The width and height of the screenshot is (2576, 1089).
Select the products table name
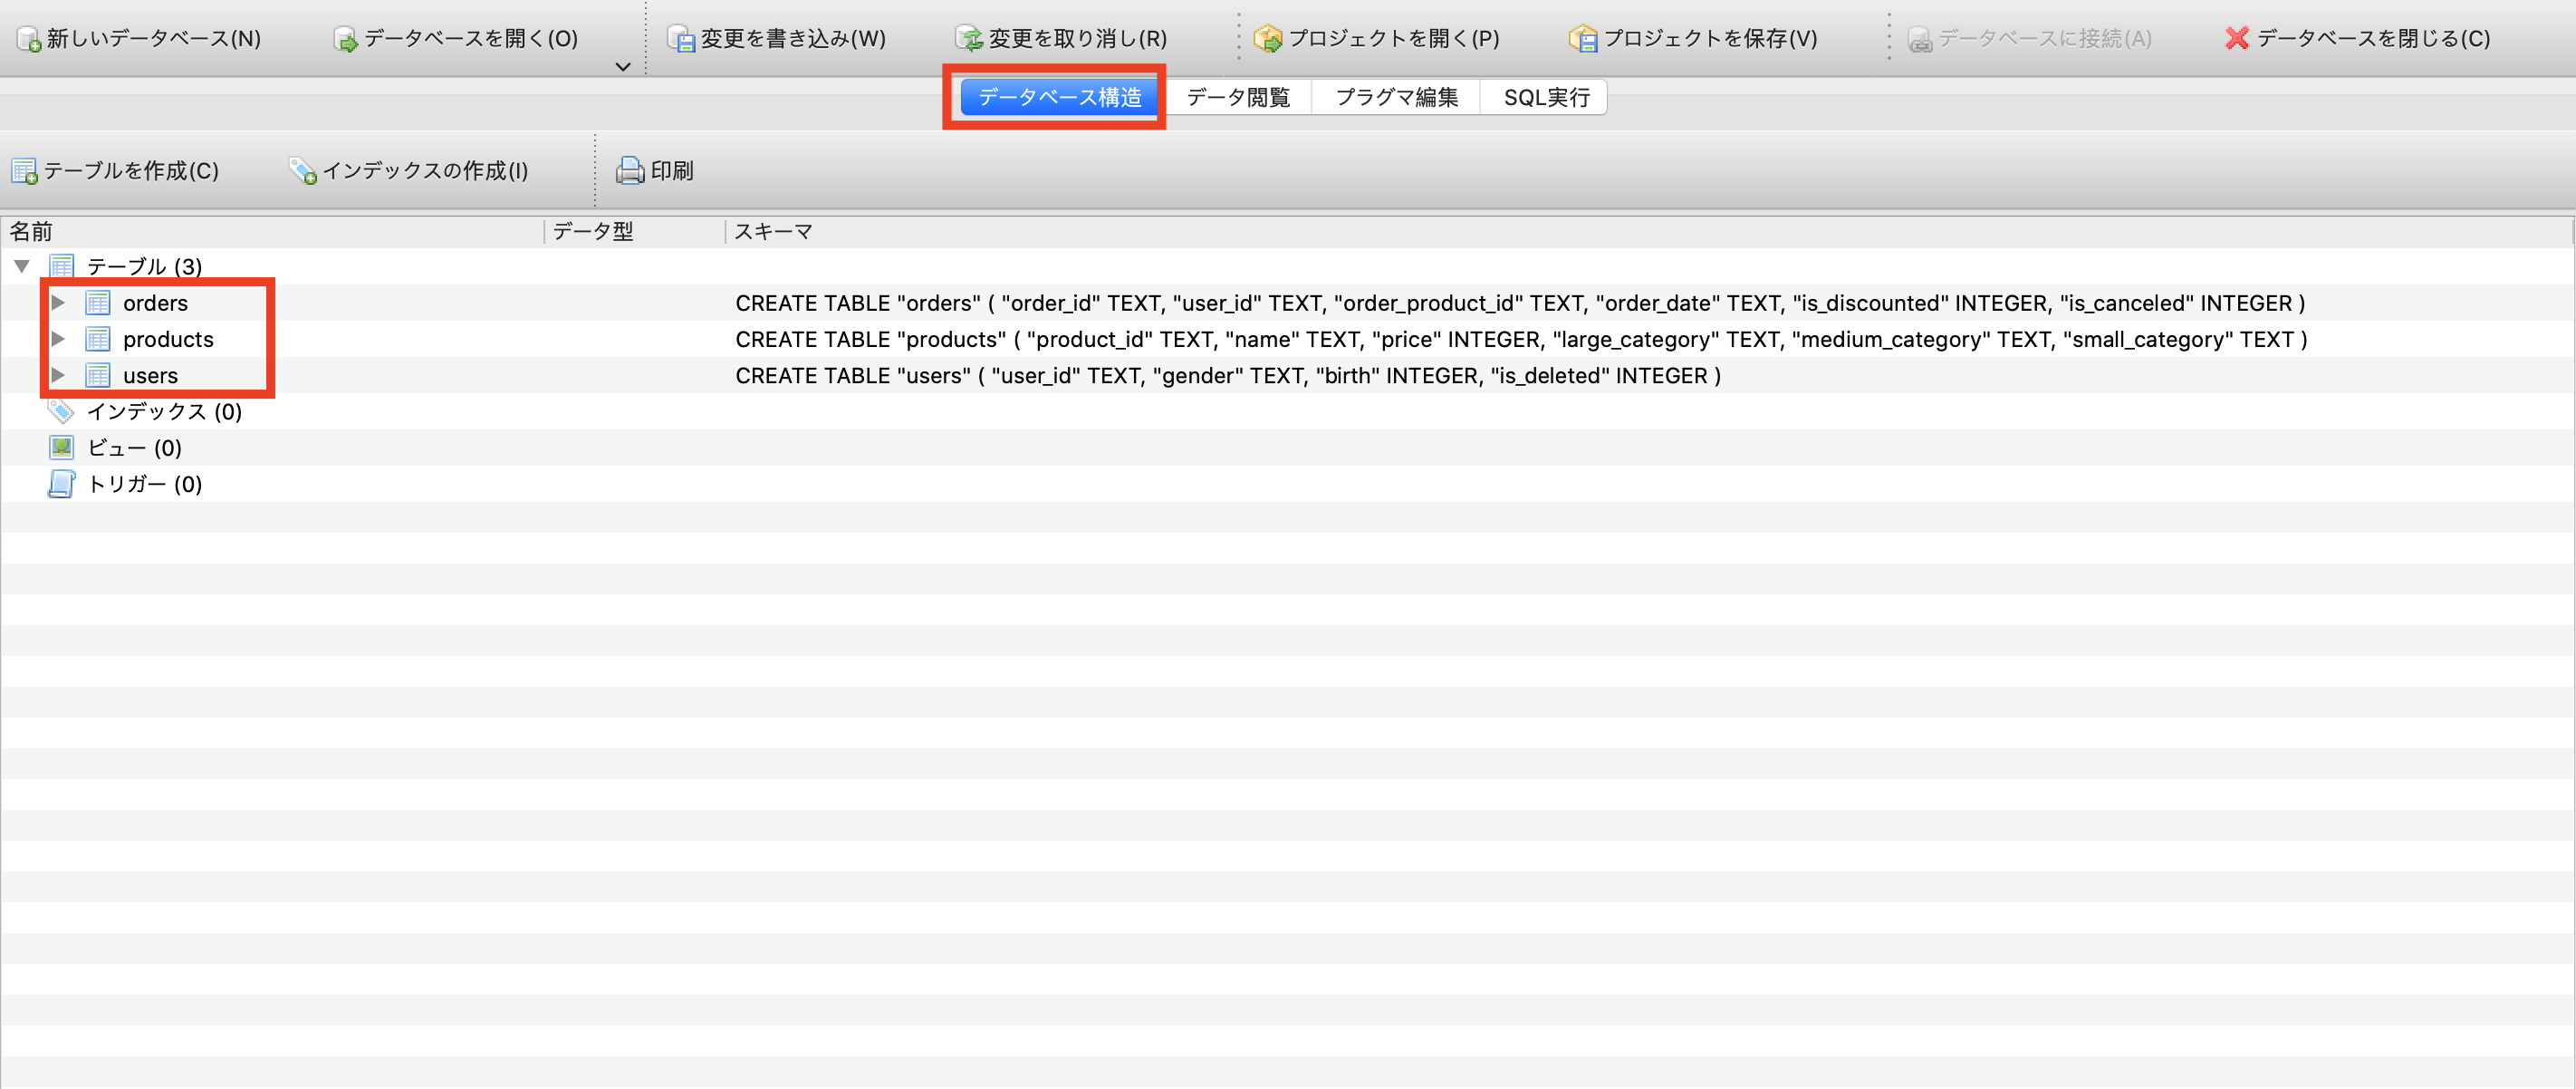click(x=168, y=339)
